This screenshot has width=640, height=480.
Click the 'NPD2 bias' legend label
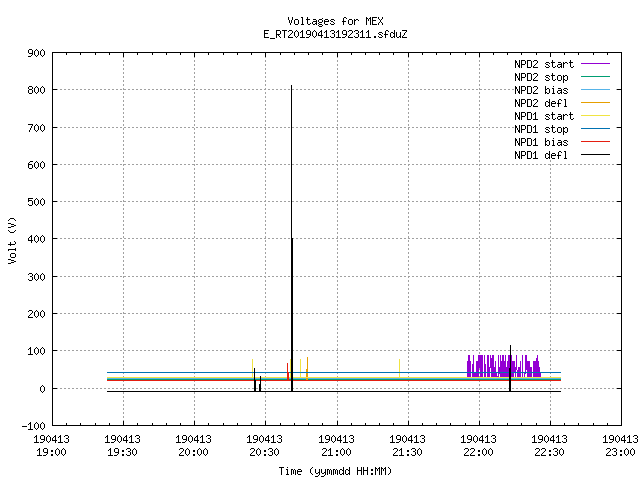[541, 90]
